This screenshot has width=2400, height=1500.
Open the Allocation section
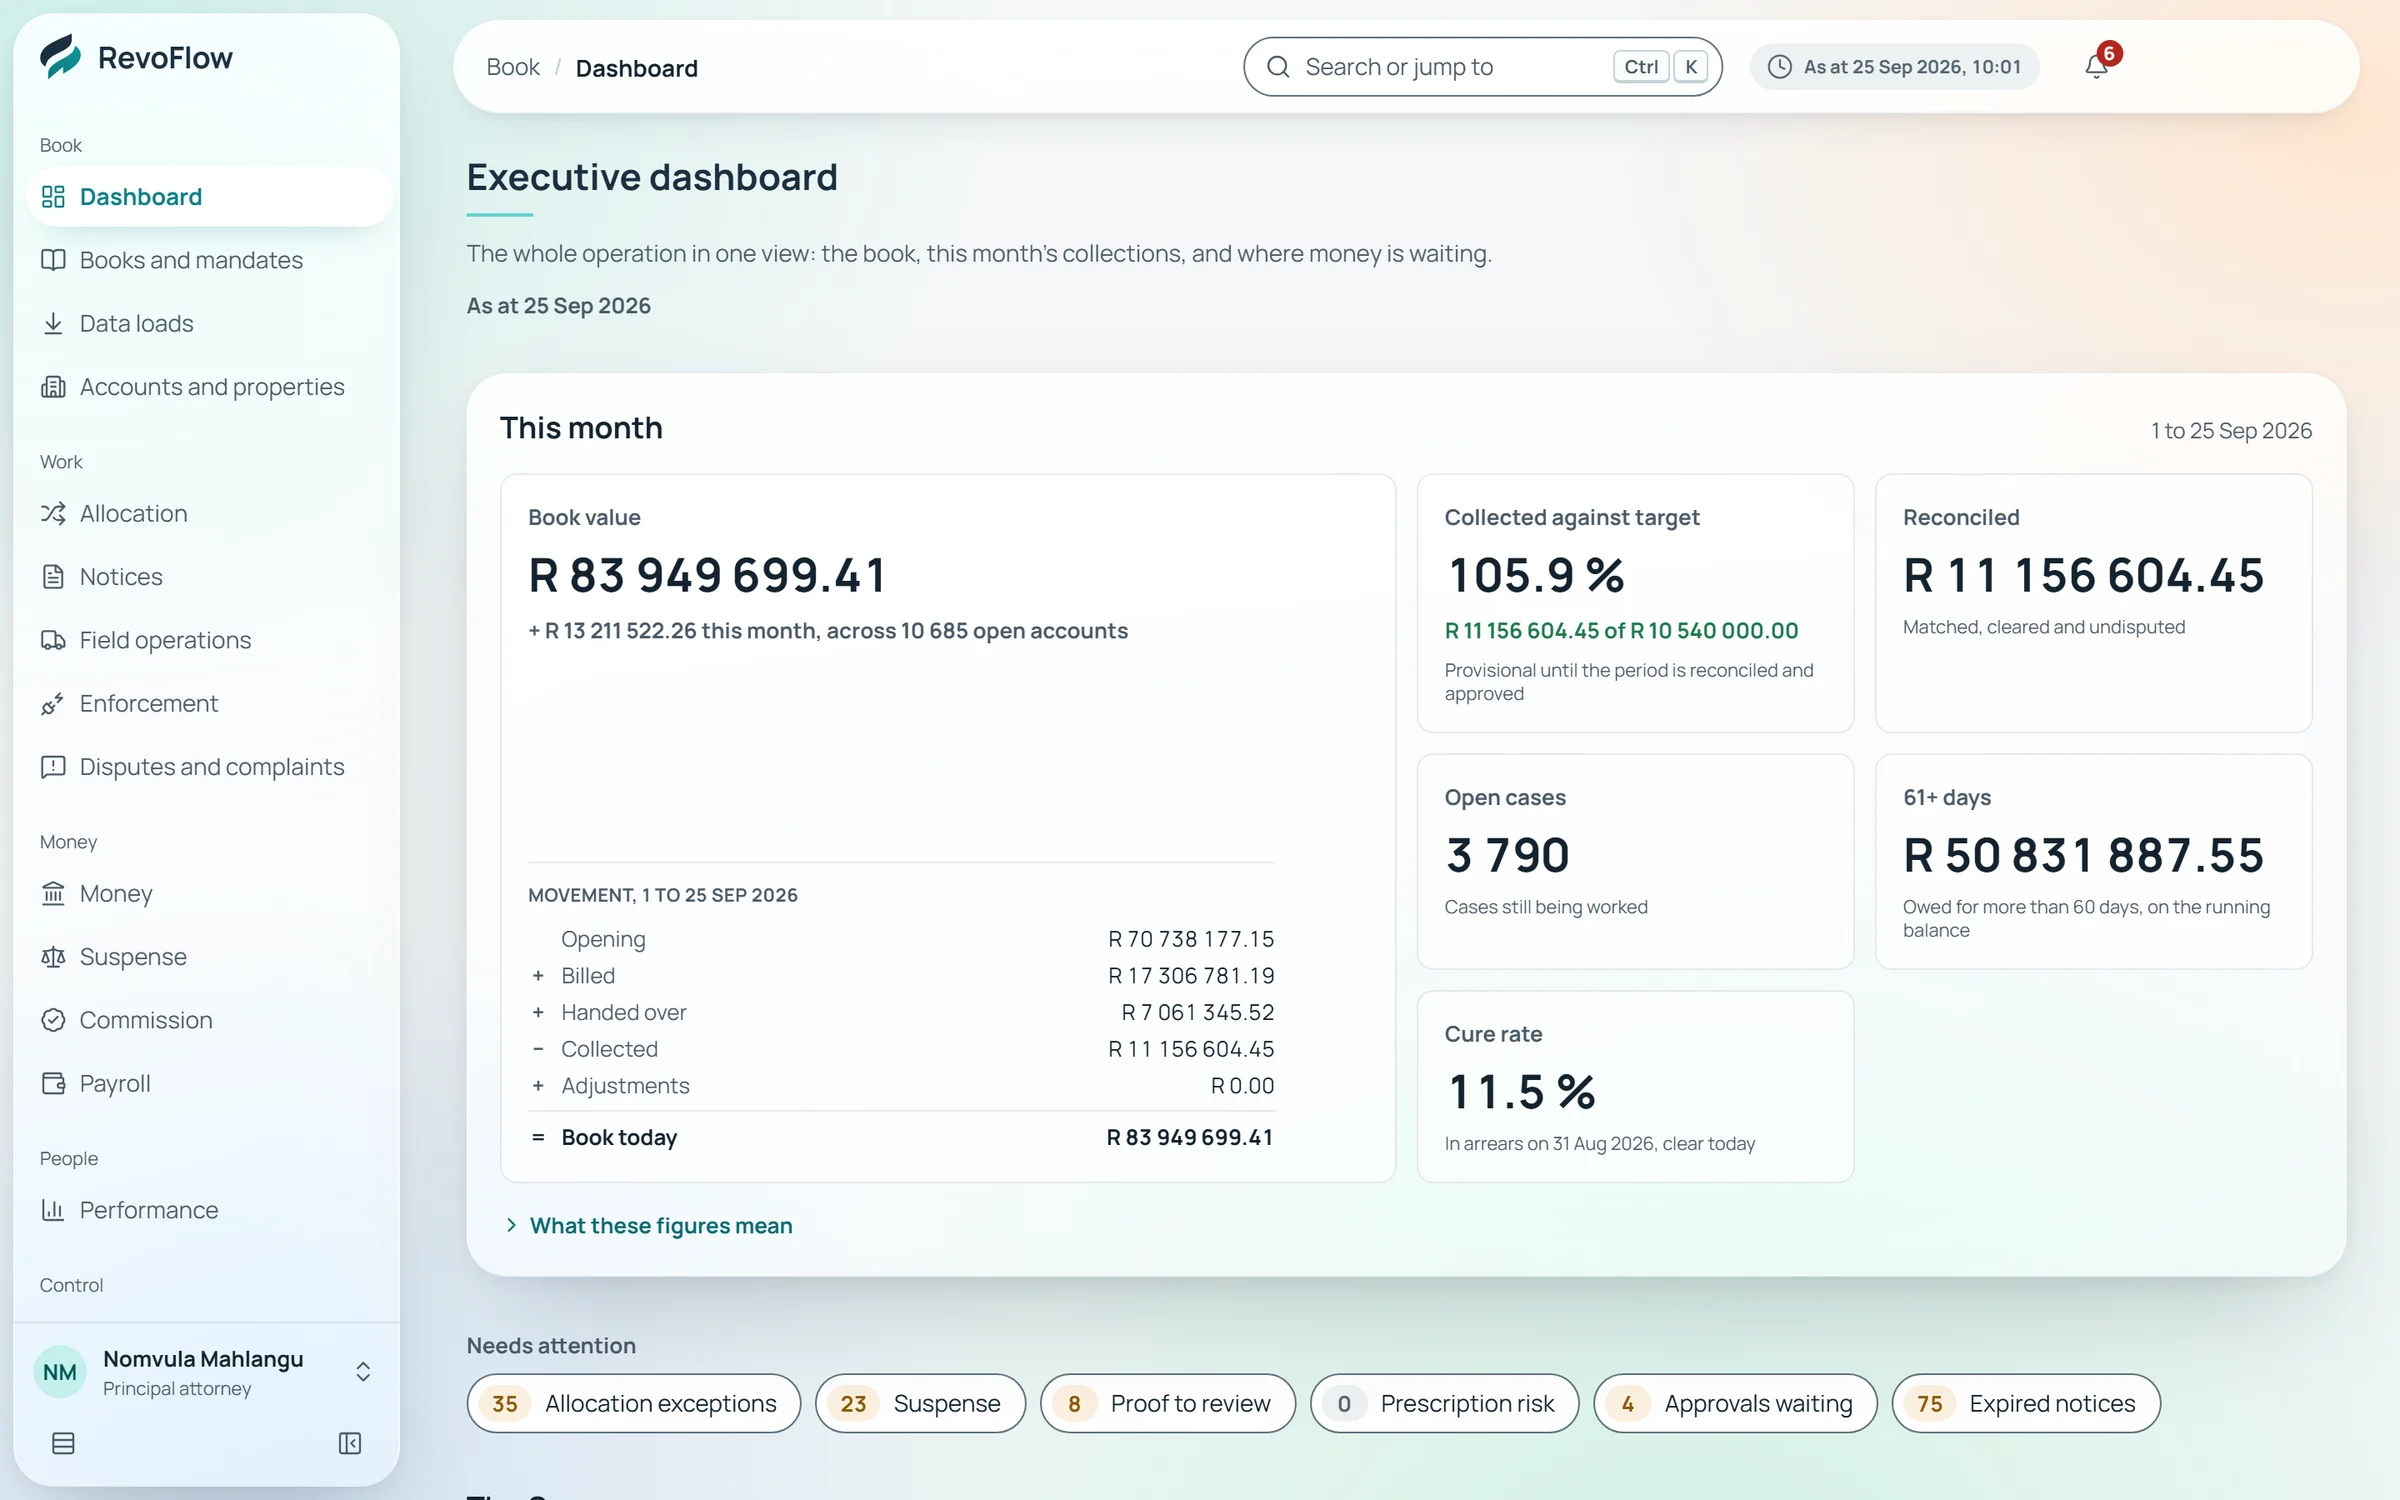(209, 513)
